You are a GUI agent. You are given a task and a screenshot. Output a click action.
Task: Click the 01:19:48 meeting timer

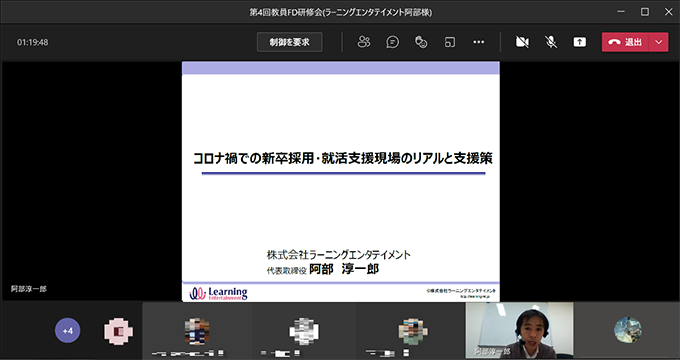click(x=33, y=43)
